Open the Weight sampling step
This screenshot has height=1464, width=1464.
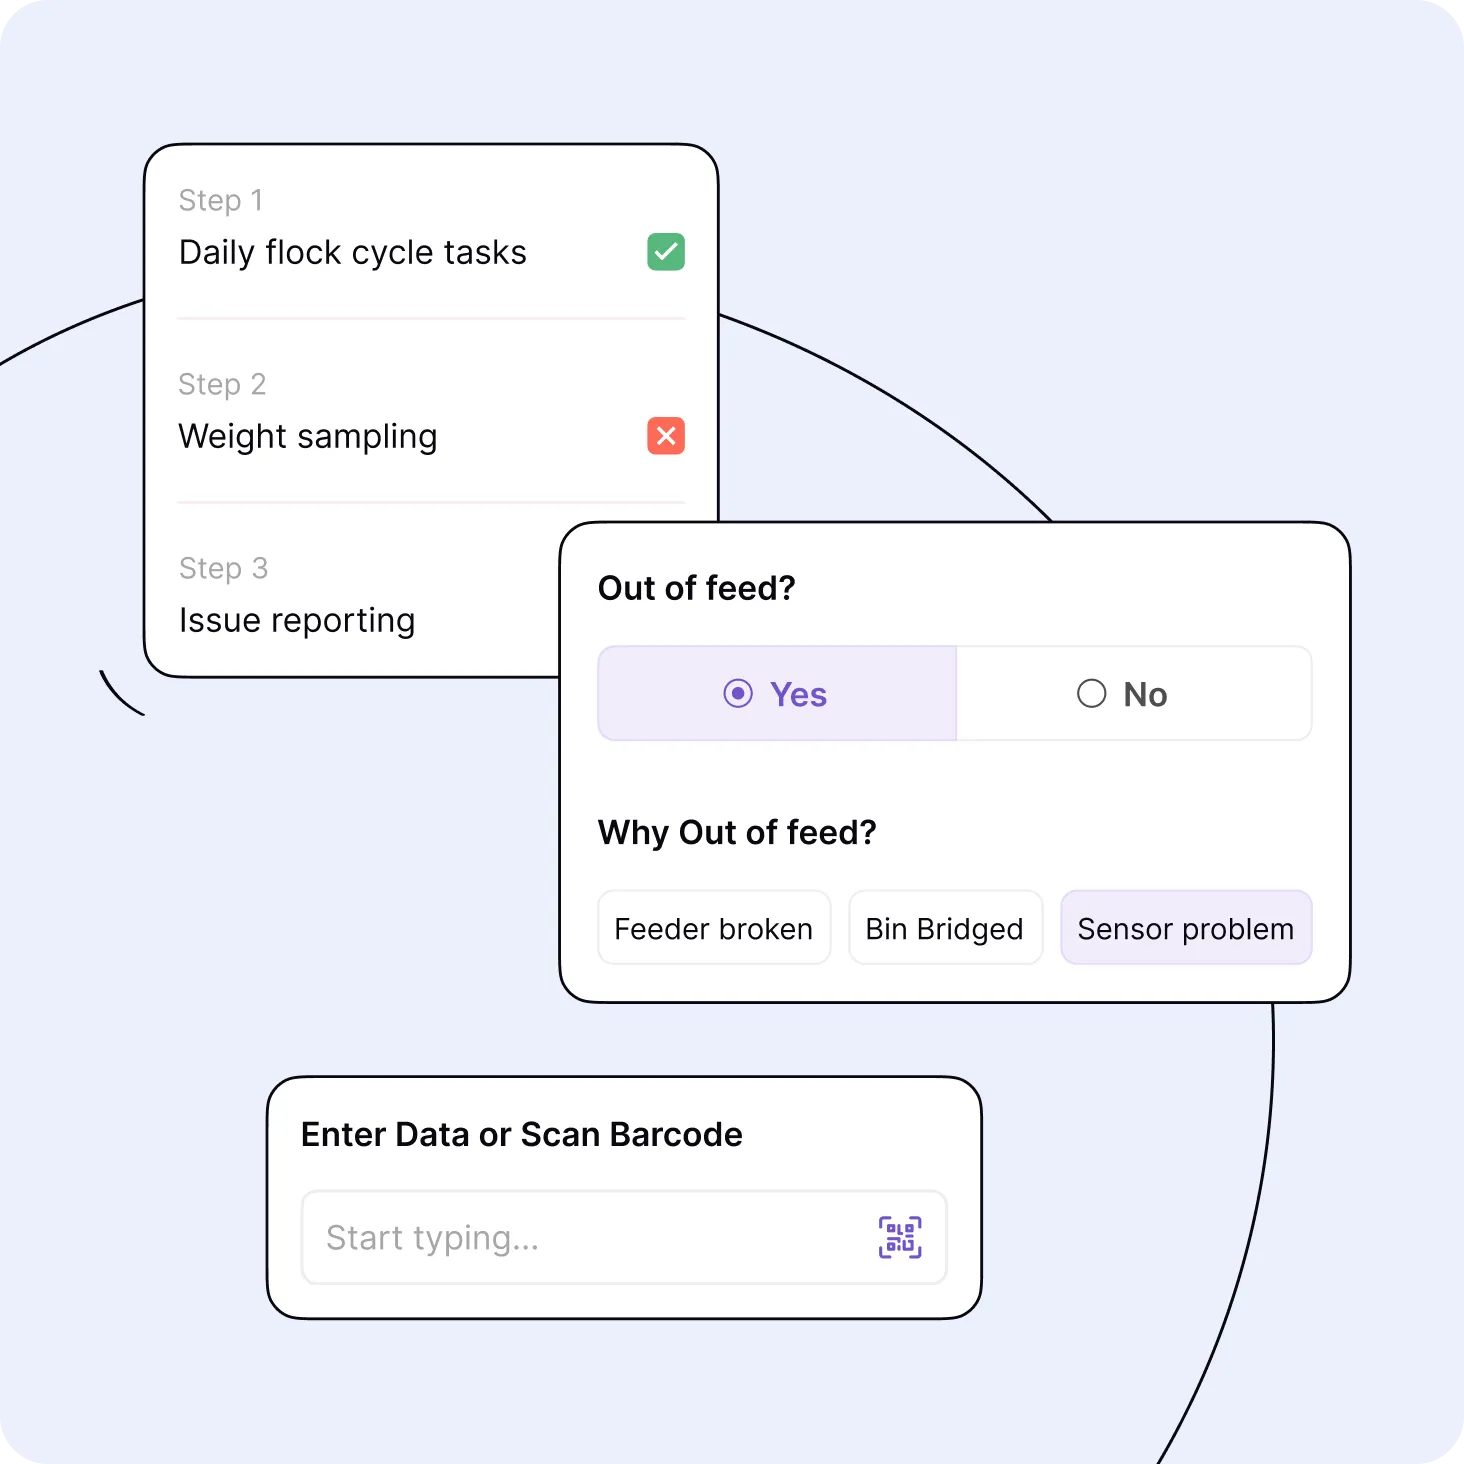[308, 437]
